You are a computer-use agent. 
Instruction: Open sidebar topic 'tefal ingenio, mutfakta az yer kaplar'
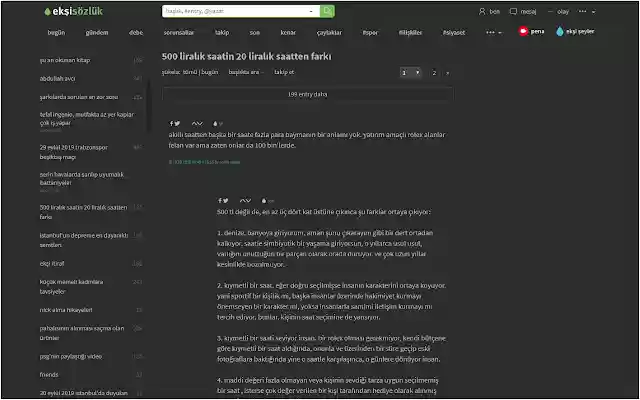pos(87,119)
